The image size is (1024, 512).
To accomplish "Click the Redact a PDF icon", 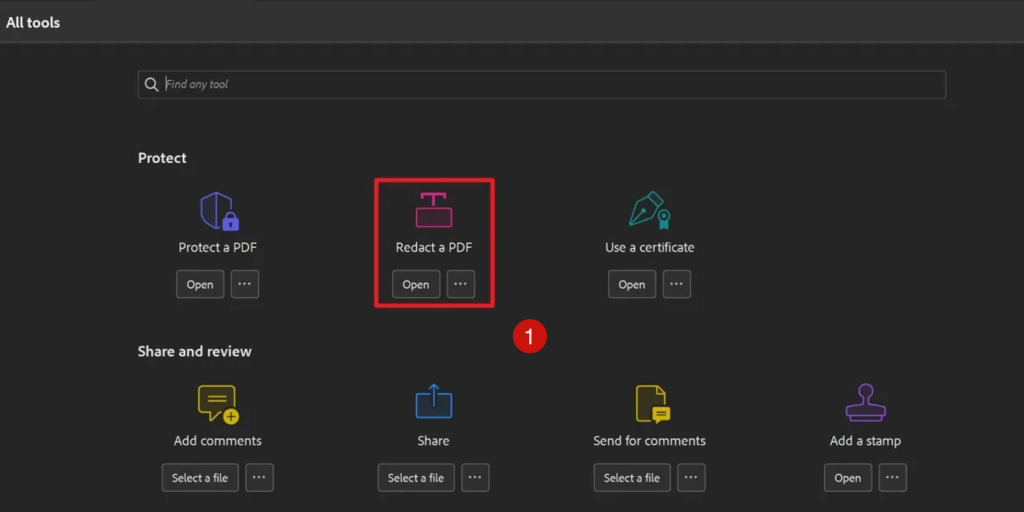I will click(434, 210).
